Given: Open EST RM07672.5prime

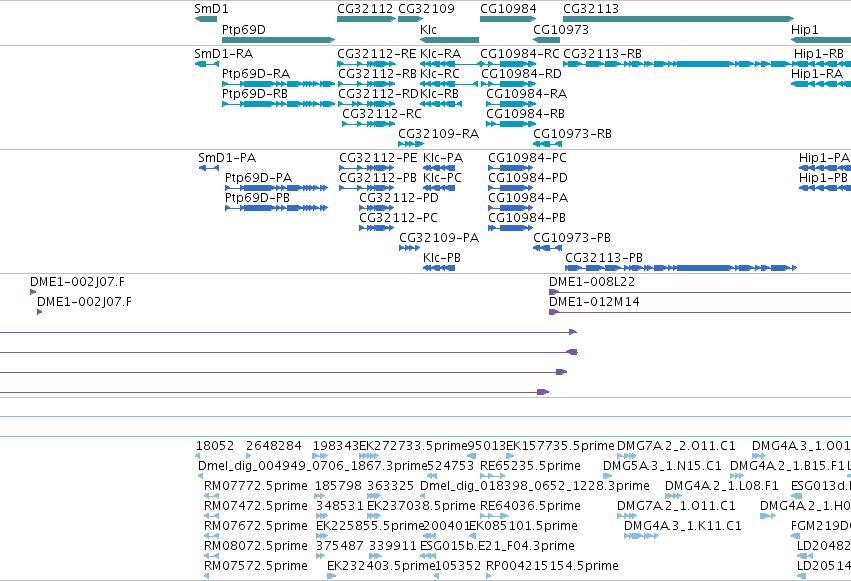Looking at the screenshot, I should pos(256,526).
